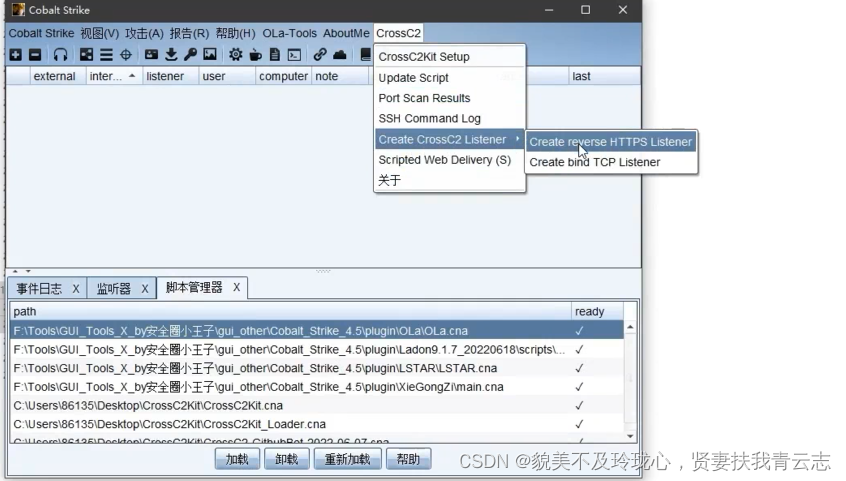Select the XieGongZi main.cna row
Viewport: 846px width, 481px height.
click(x=317, y=387)
